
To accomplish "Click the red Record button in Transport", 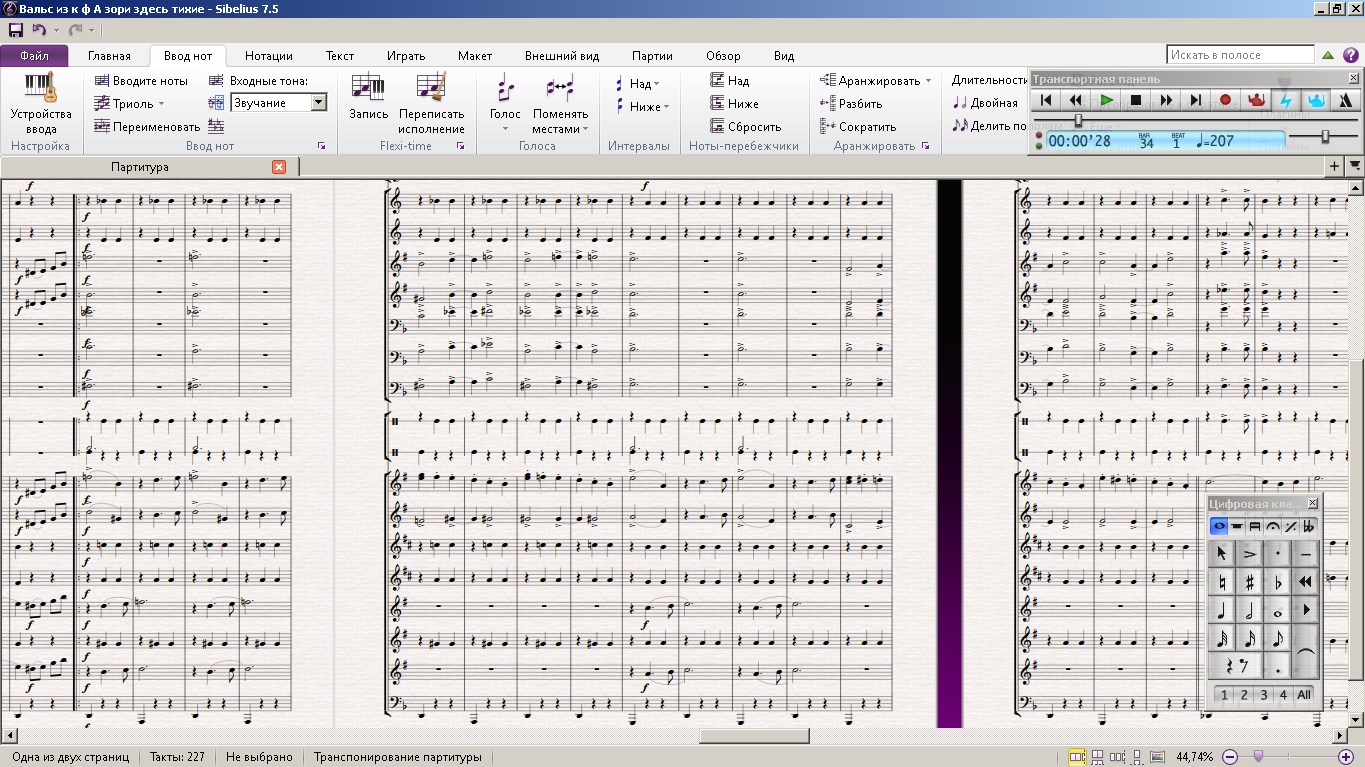I will [x=1226, y=100].
